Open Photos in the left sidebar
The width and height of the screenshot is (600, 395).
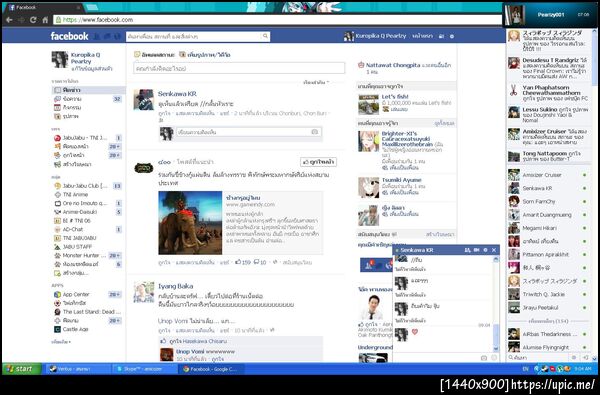[x=88, y=116]
